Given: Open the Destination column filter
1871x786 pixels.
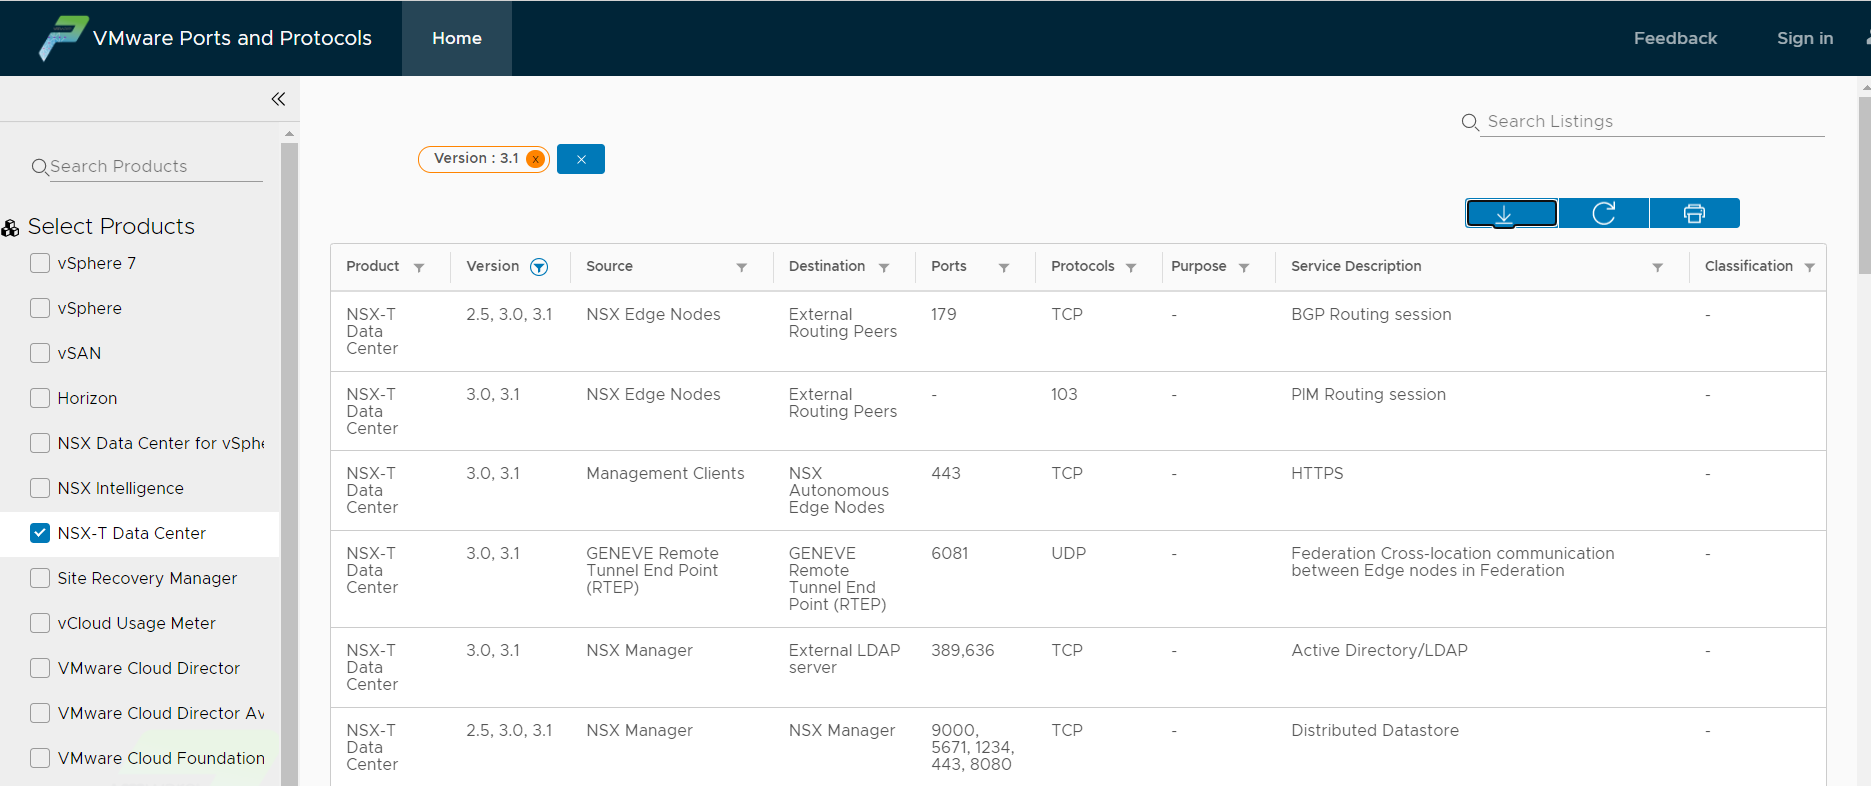Looking at the screenshot, I should click(884, 267).
